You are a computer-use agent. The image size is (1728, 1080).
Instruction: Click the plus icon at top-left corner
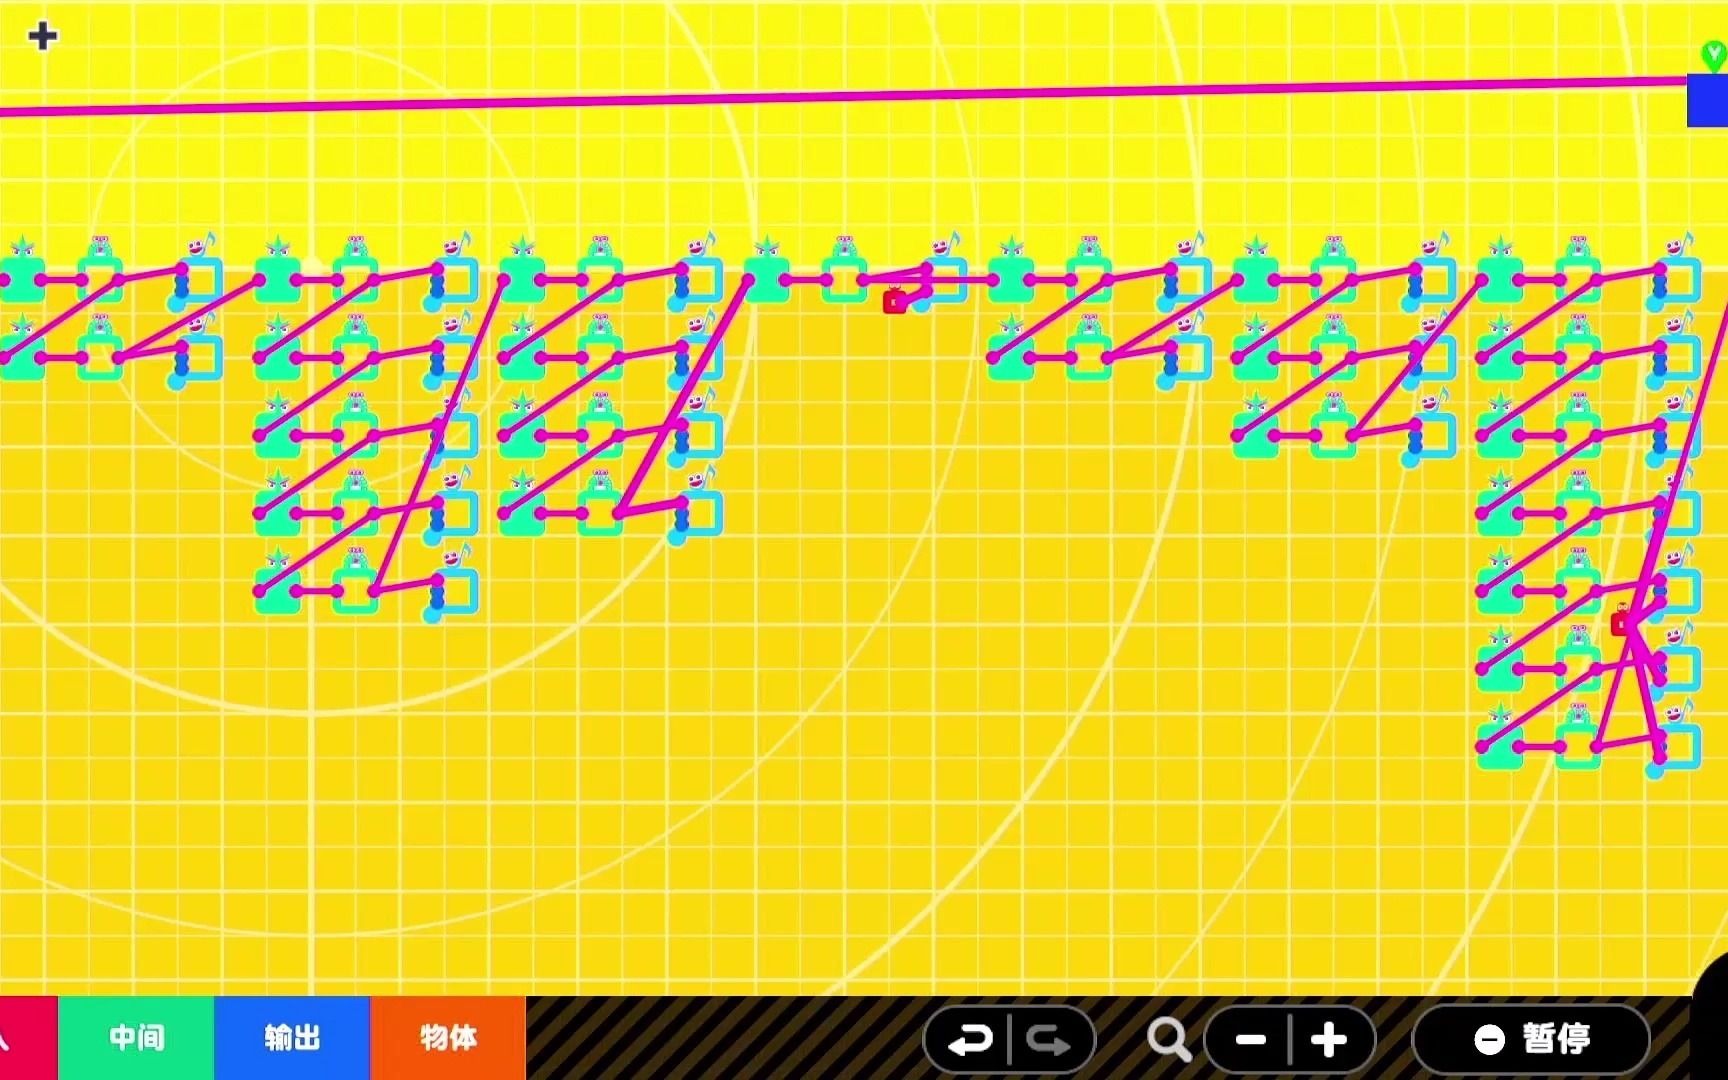click(x=42, y=36)
